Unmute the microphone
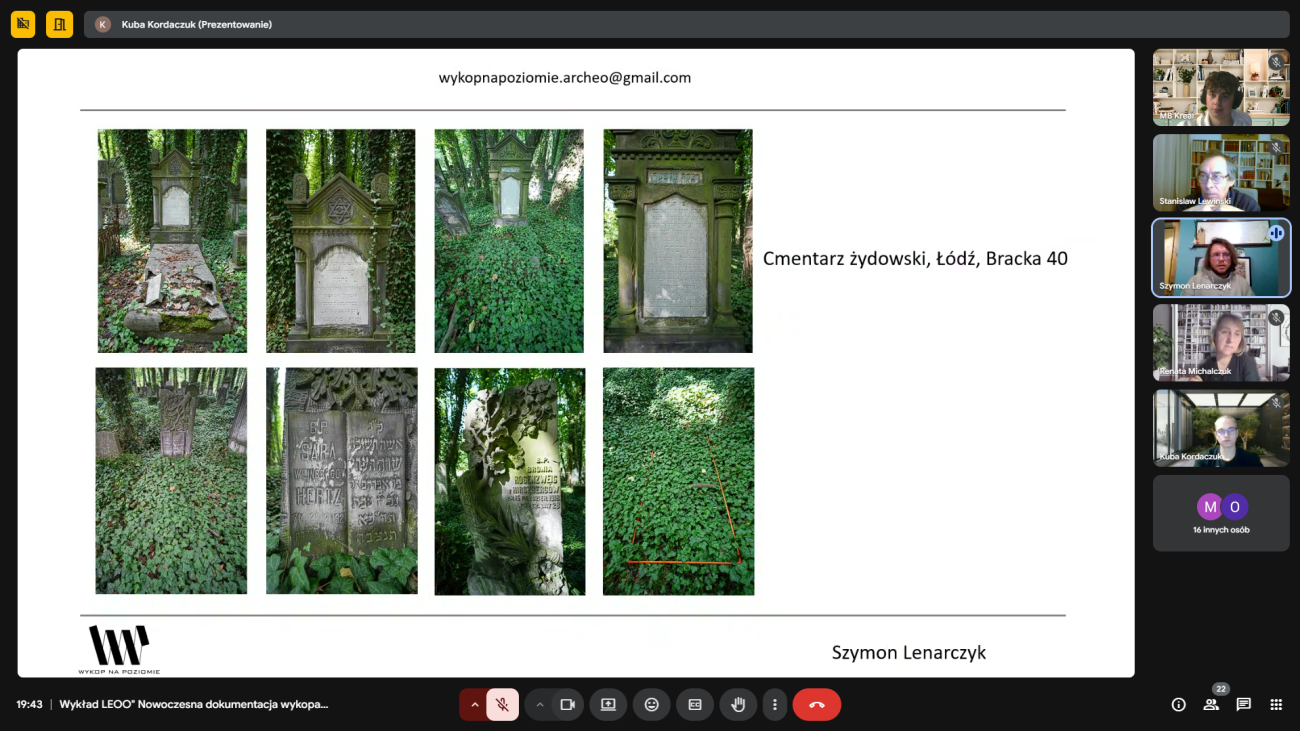The height and width of the screenshot is (731, 1300). click(x=502, y=705)
